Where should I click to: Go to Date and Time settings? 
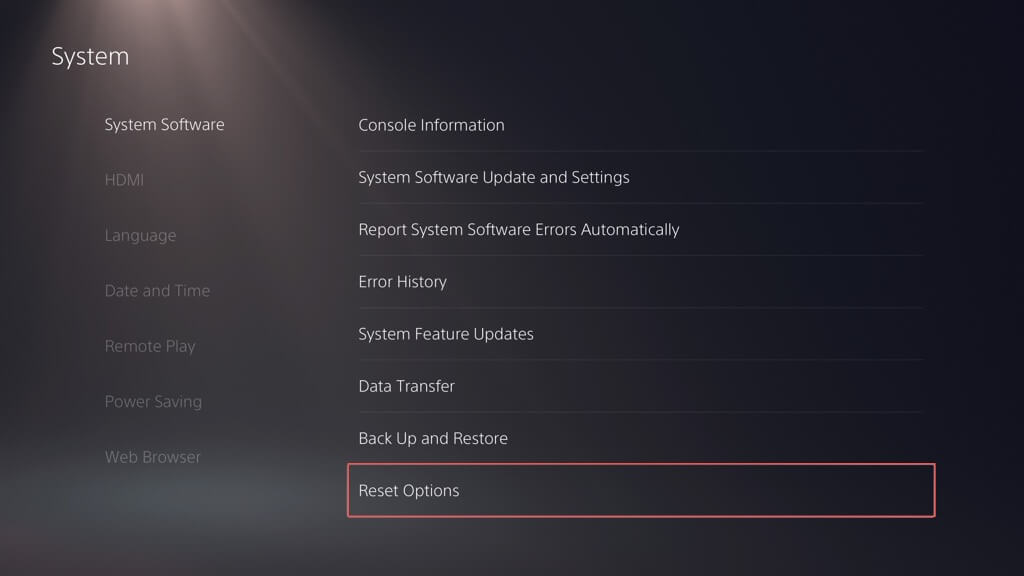click(157, 291)
